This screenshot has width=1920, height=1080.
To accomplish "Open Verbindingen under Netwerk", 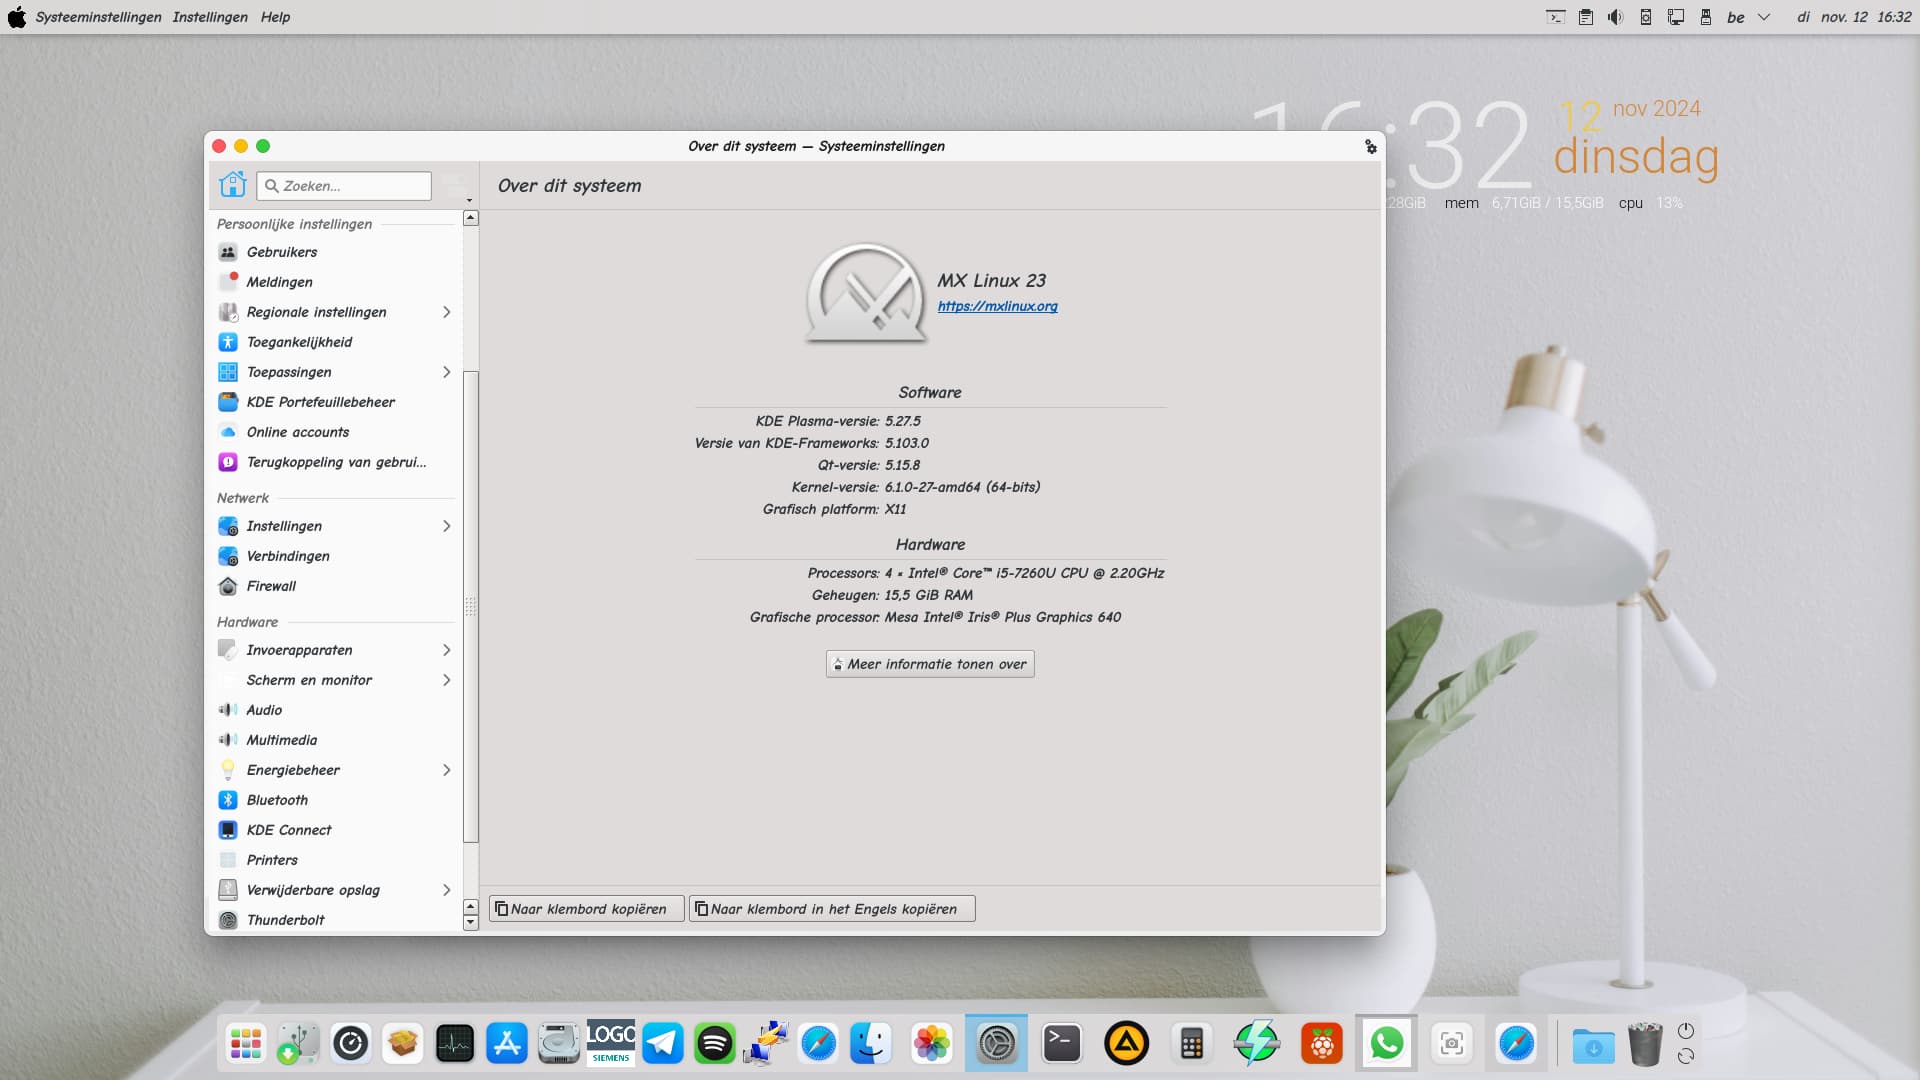I will (x=335, y=556).
